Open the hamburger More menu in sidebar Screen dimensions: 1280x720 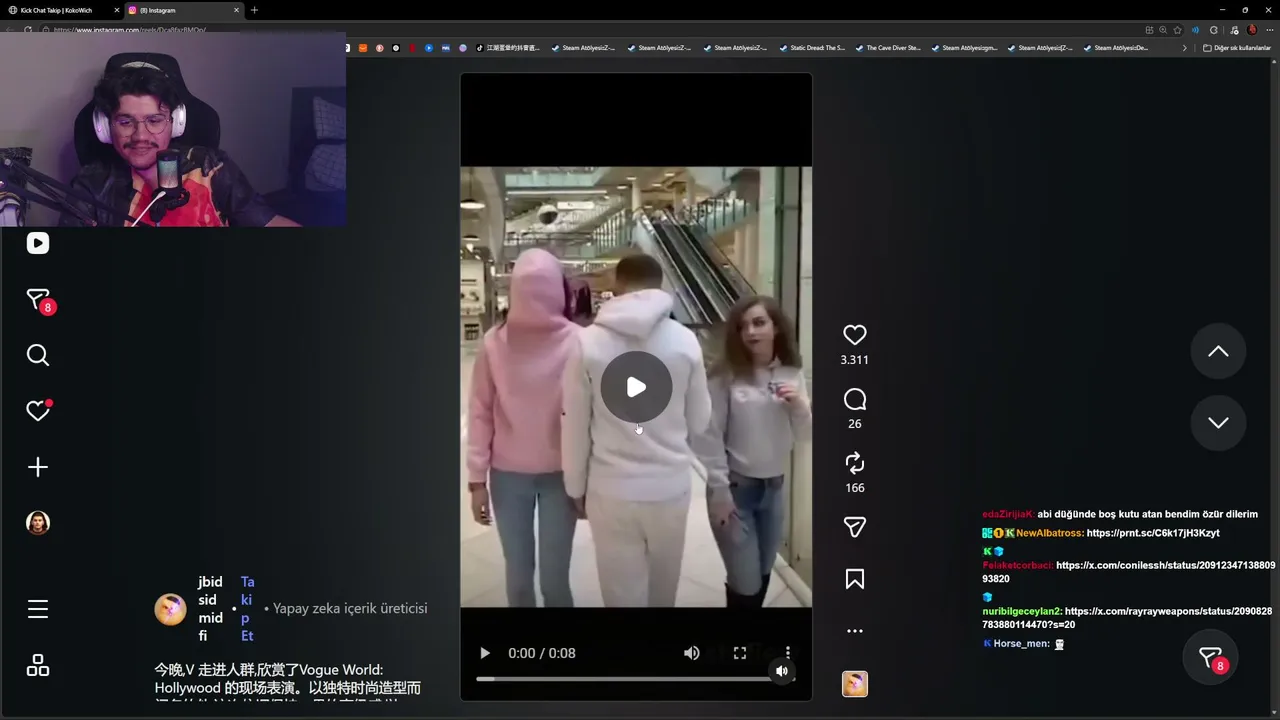pos(38,609)
